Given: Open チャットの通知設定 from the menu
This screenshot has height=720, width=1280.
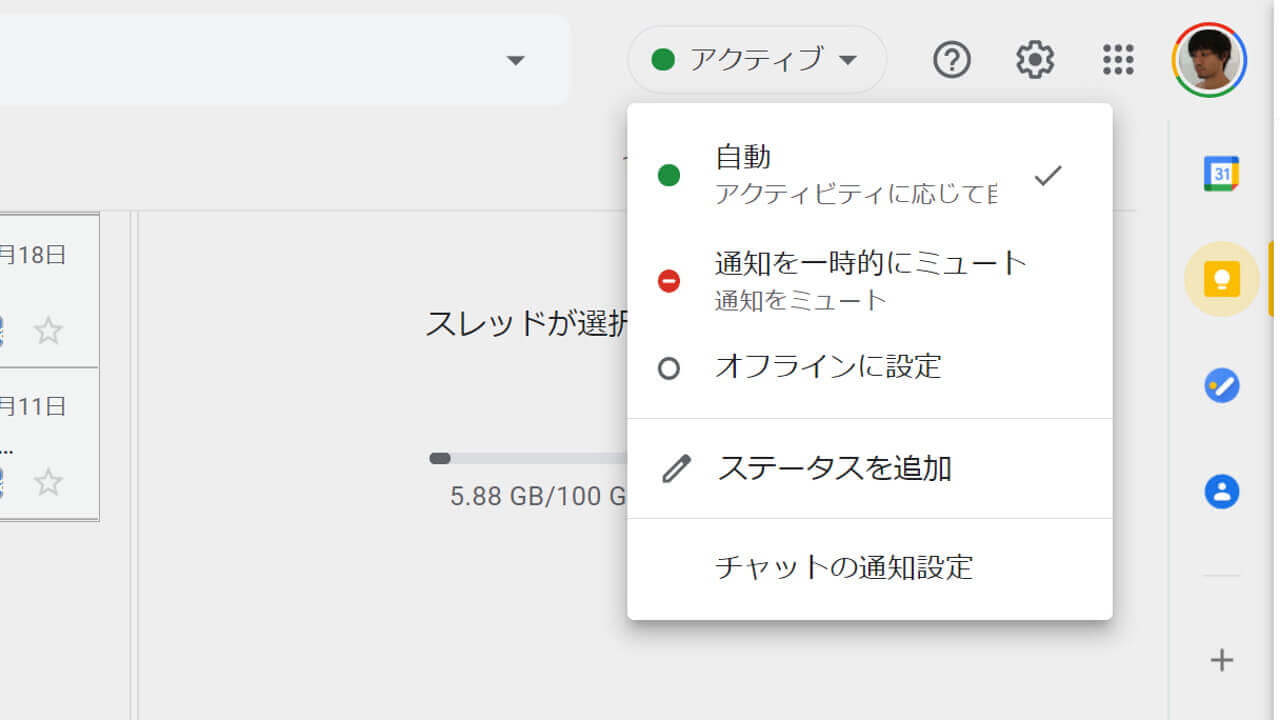Looking at the screenshot, I should click(x=843, y=567).
